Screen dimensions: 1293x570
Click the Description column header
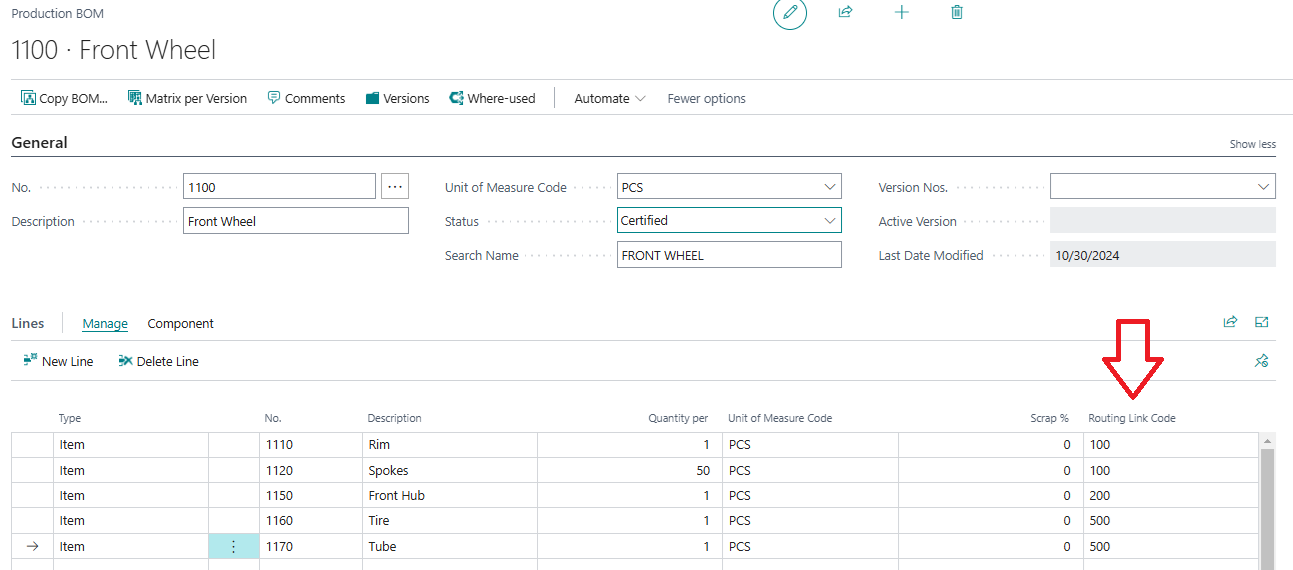point(395,418)
